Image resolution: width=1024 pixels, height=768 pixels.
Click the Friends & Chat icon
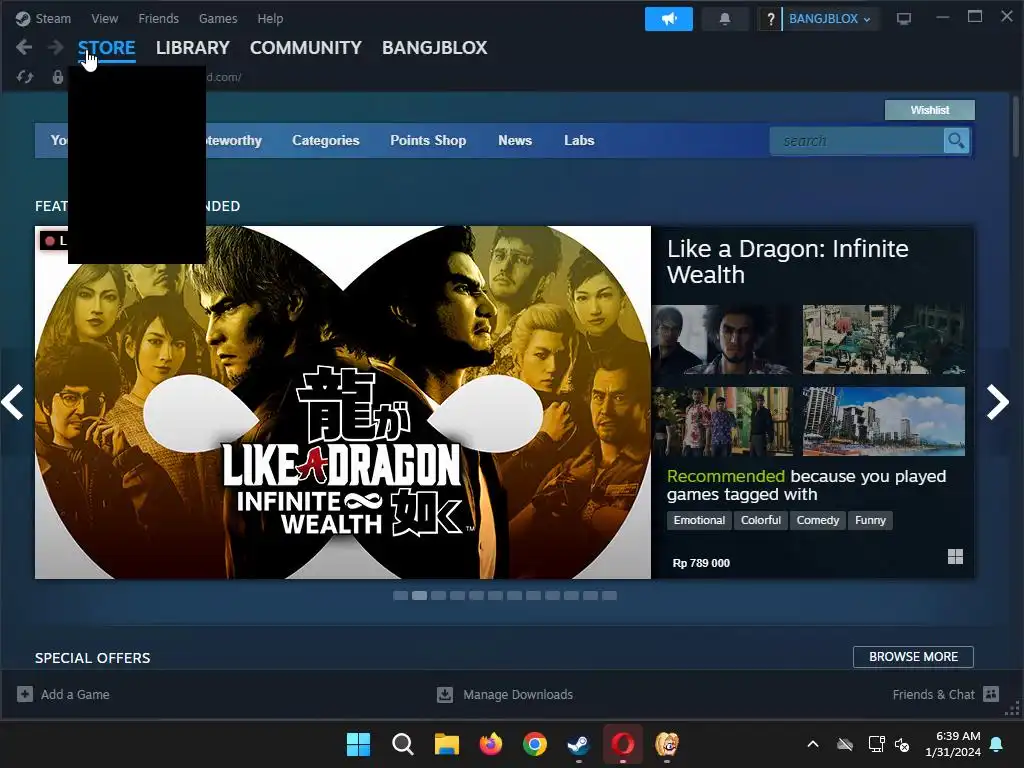click(x=991, y=694)
